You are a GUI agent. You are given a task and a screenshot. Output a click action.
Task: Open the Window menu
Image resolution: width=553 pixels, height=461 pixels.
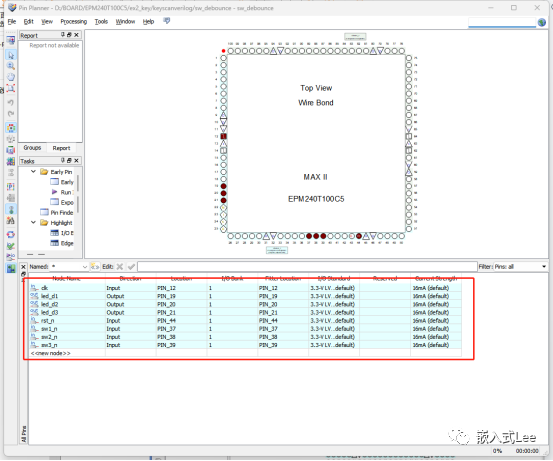click(x=126, y=22)
